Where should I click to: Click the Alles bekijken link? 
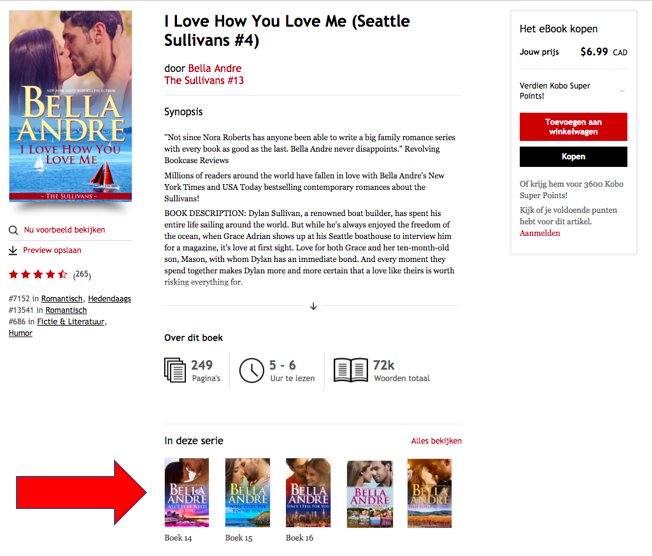[436, 441]
